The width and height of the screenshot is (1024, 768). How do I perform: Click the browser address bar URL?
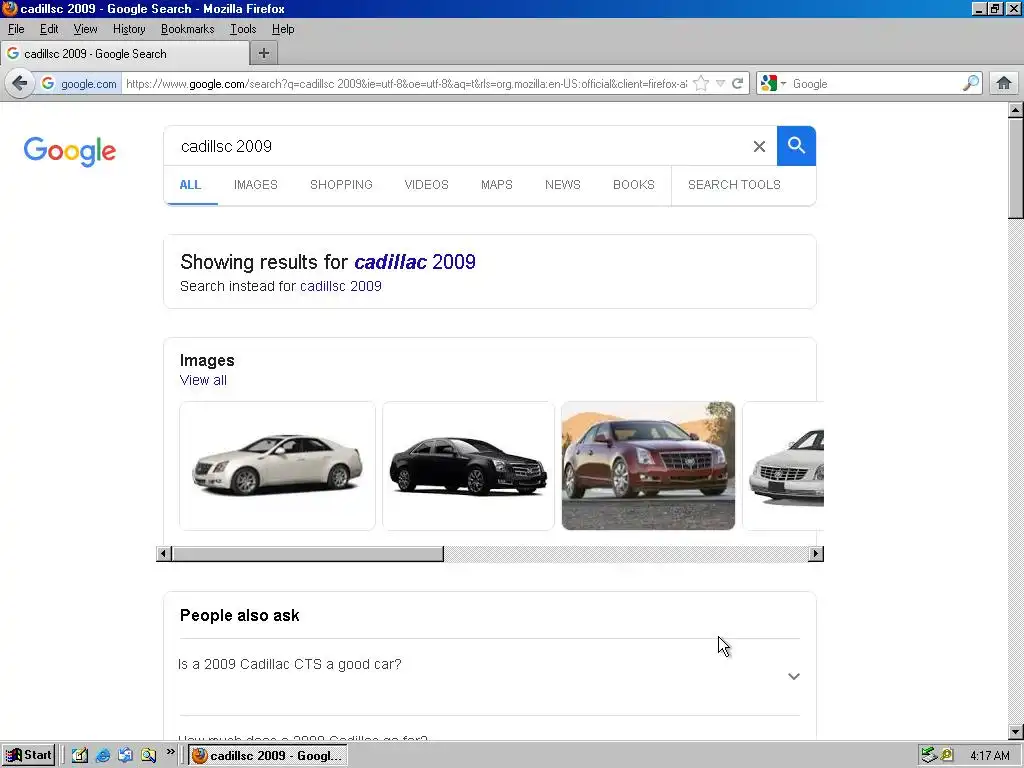[406, 84]
